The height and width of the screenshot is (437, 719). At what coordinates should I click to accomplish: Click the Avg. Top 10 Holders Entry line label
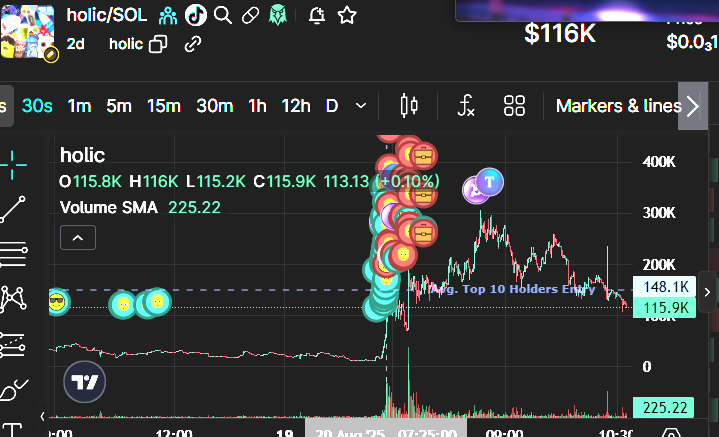[x=513, y=289]
